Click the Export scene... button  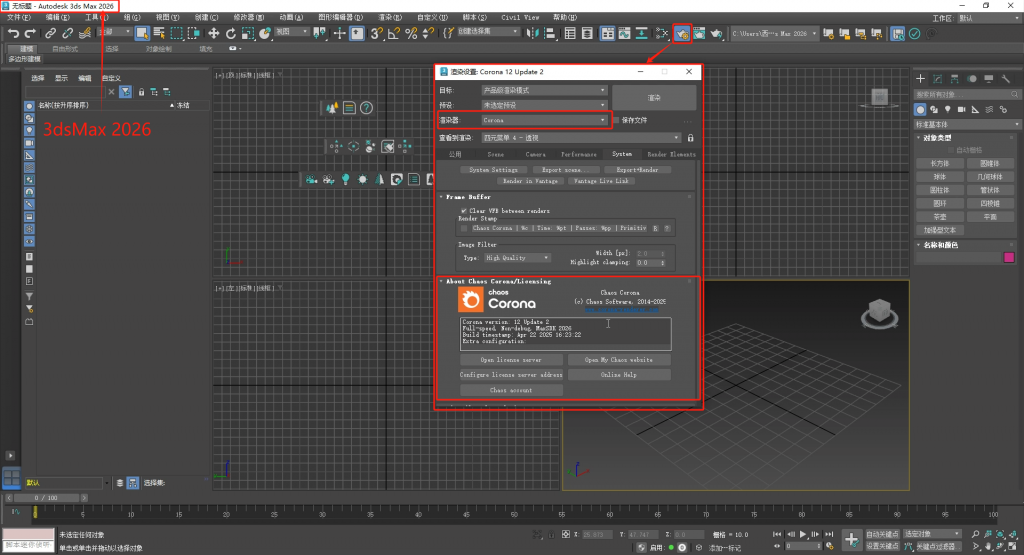coord(566,170)
